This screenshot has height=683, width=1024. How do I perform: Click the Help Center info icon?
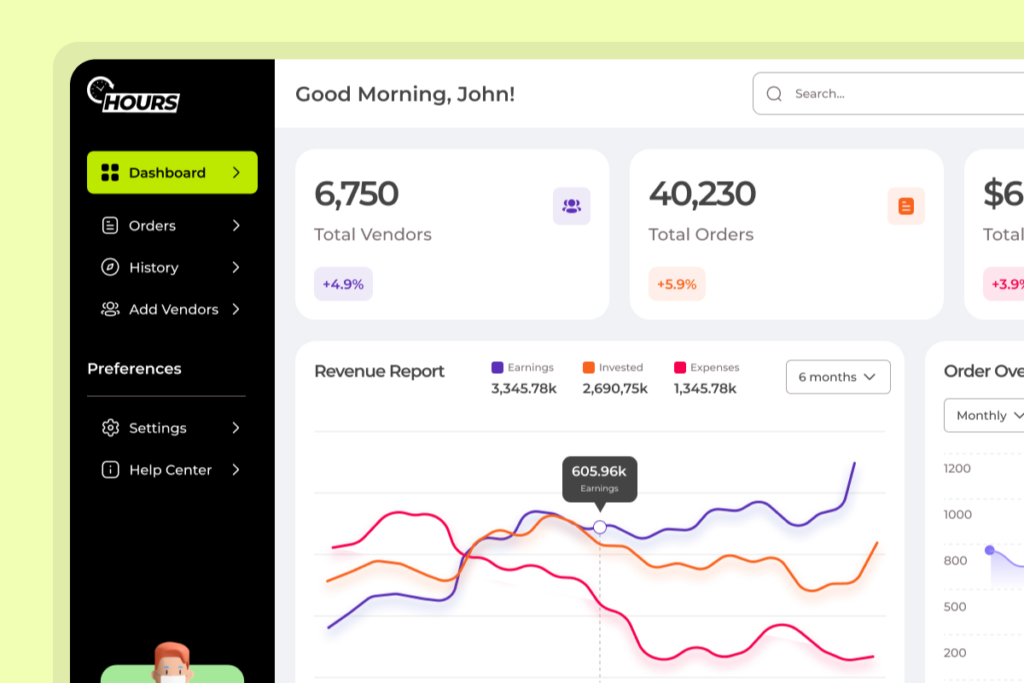tap(110, 470)
